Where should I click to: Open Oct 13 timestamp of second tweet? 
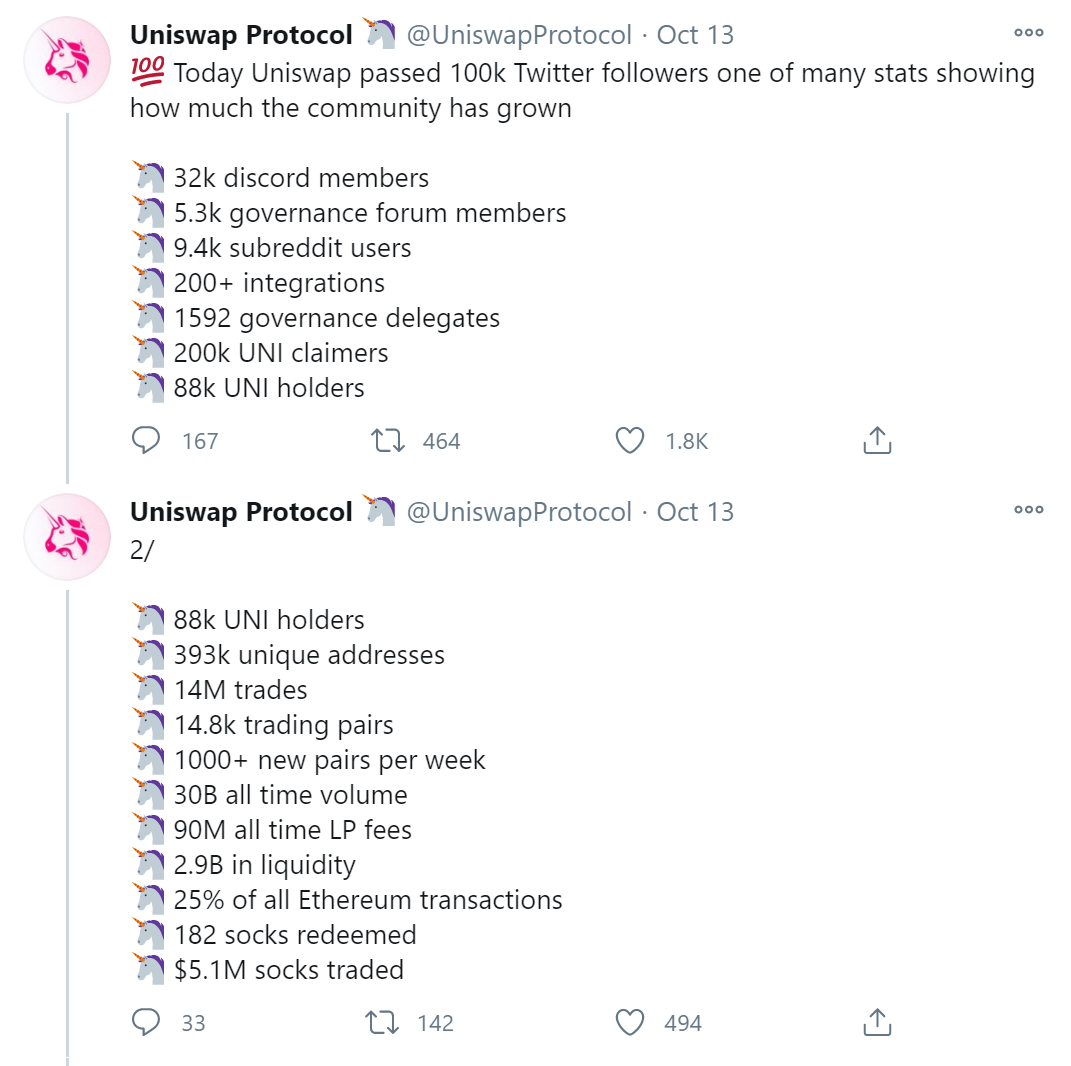pyautogui.click(x=695, y=511)
